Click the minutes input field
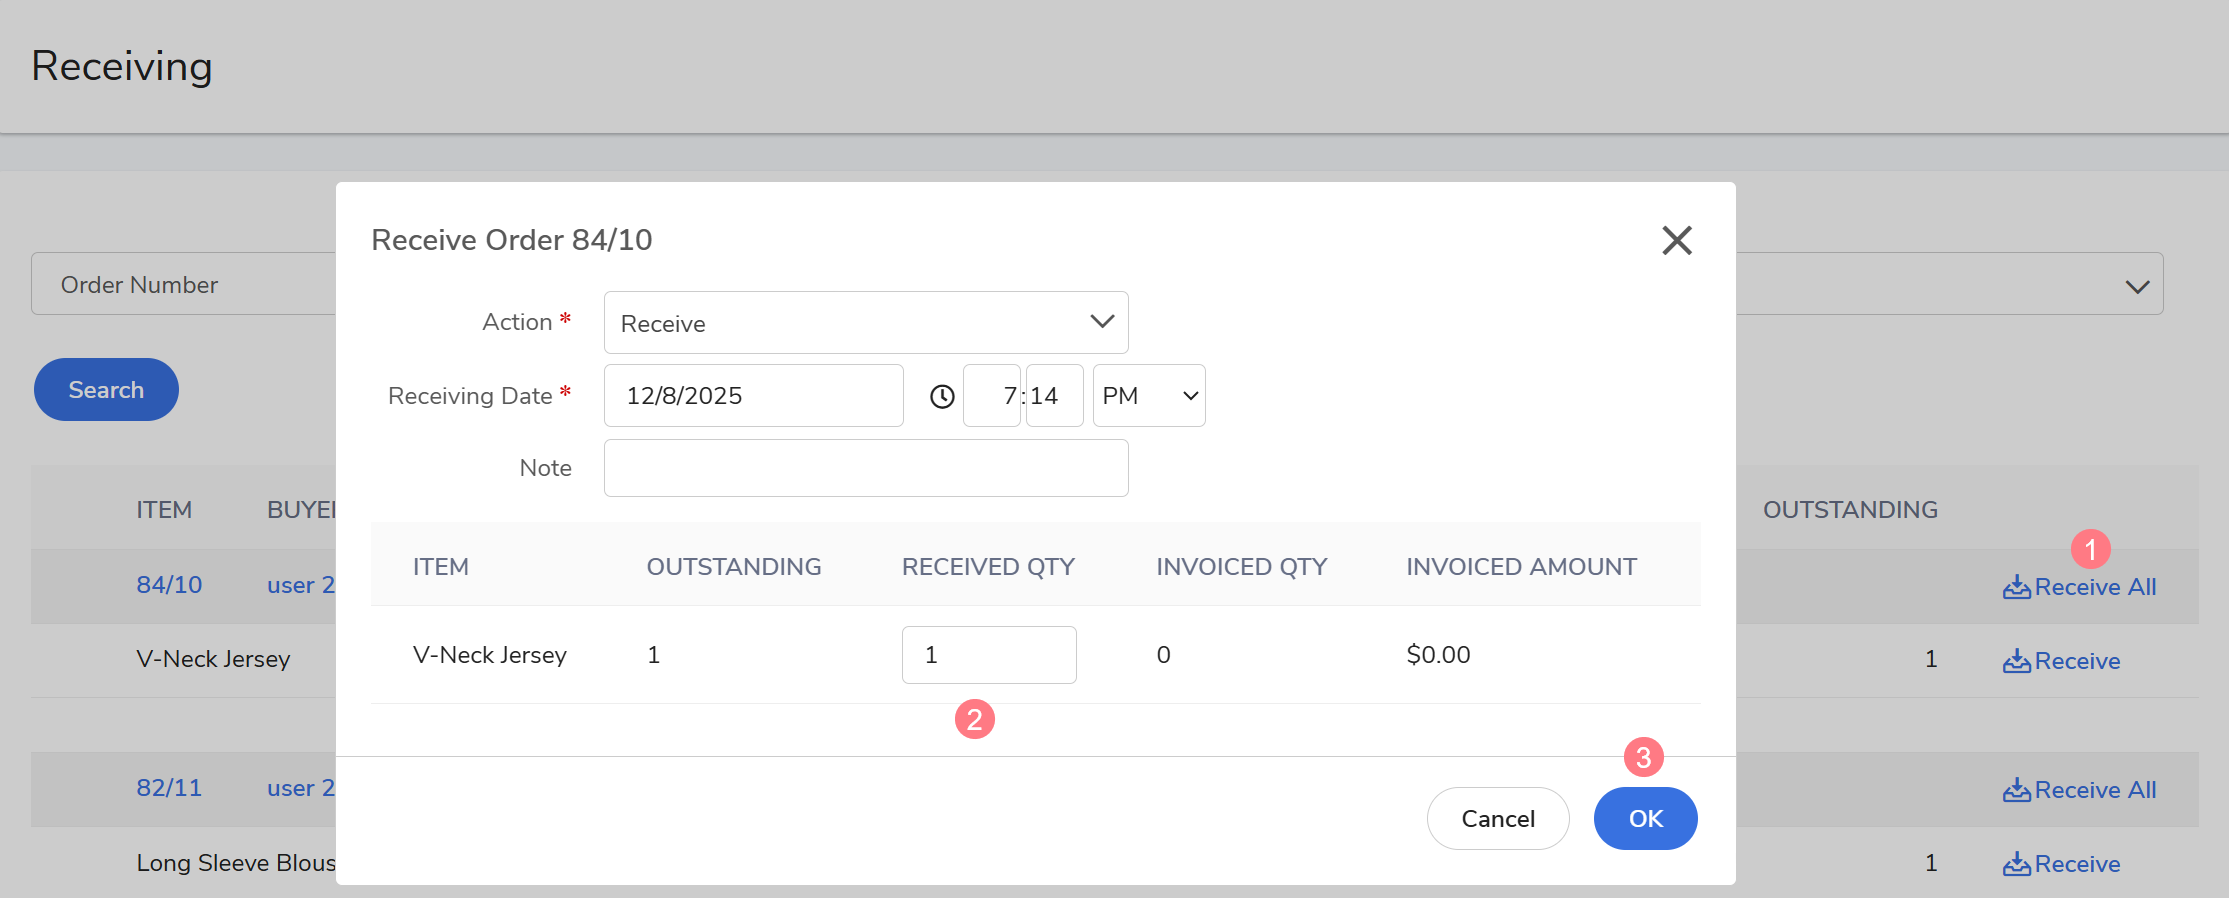Viewport: 2229px width, 898px height. (1054, 396)
